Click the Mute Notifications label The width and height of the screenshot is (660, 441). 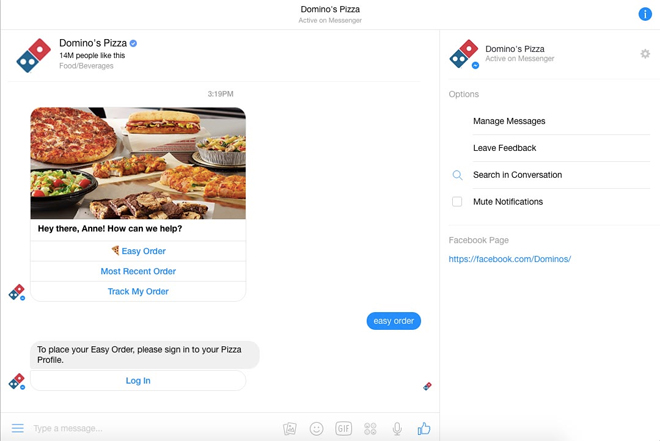(x=508, y=202)
